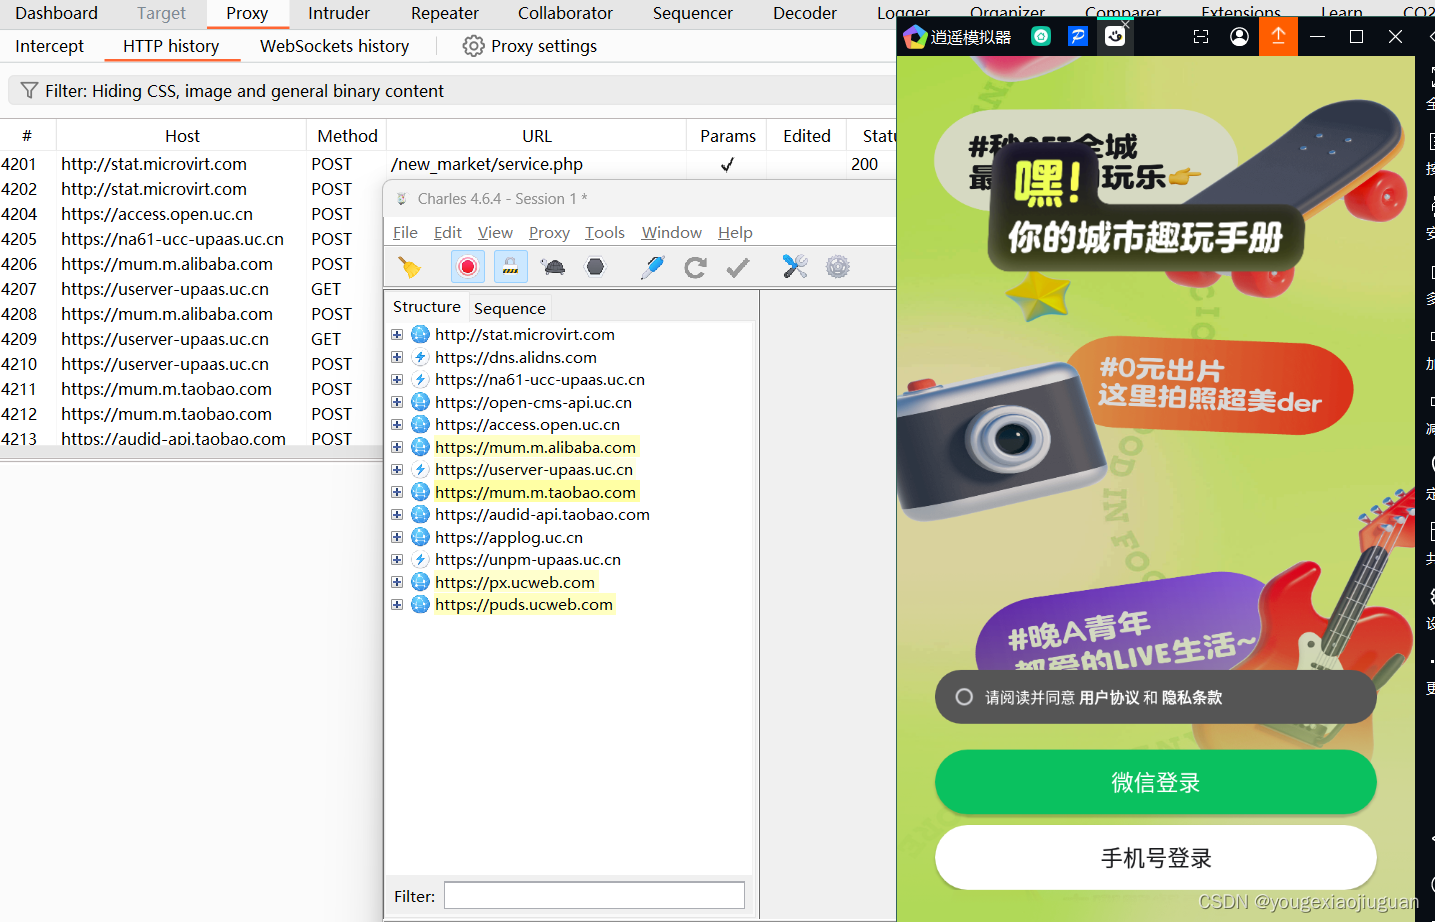This screenshot has height=922, width=1435.
Task: Open the Charles Window menu
Action: (672, 232)
